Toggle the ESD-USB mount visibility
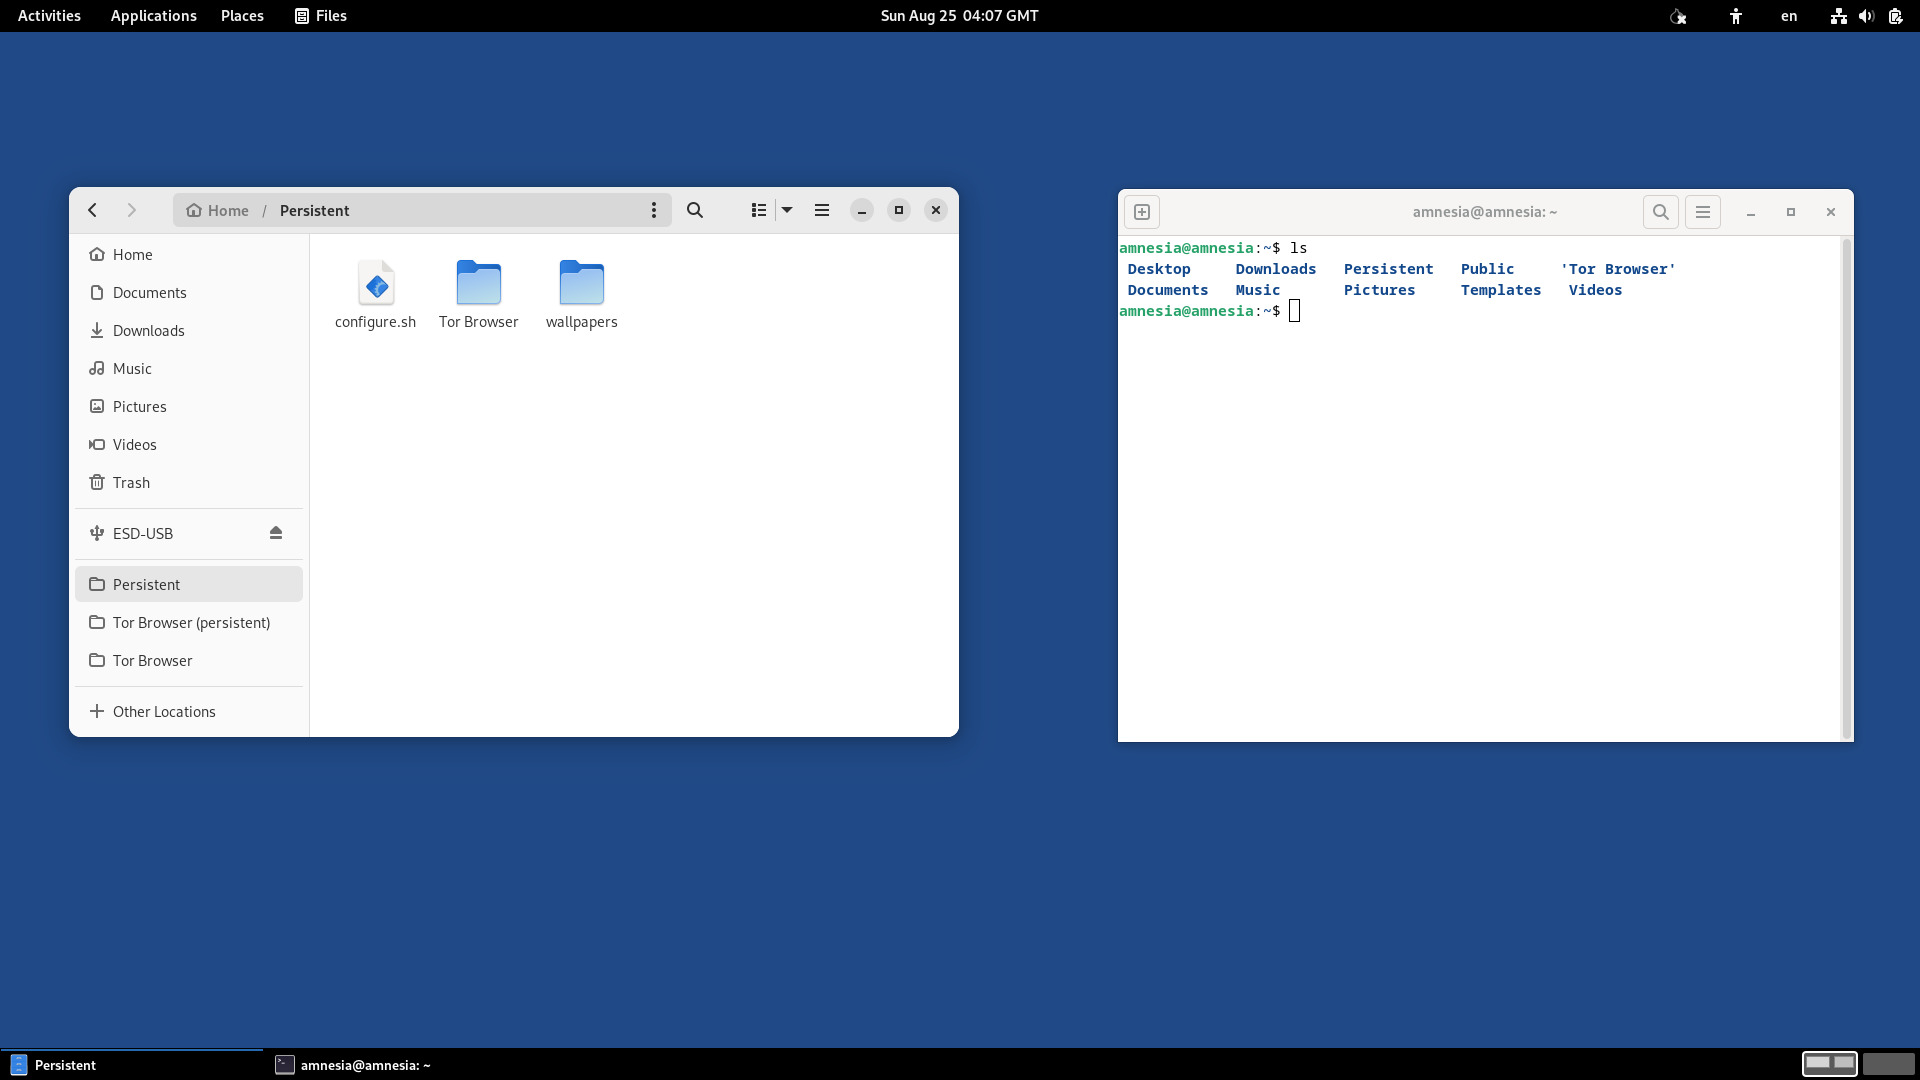The height and width of the screenshot is (1080, 1920). pyautogui.click(x=276, y=533)
